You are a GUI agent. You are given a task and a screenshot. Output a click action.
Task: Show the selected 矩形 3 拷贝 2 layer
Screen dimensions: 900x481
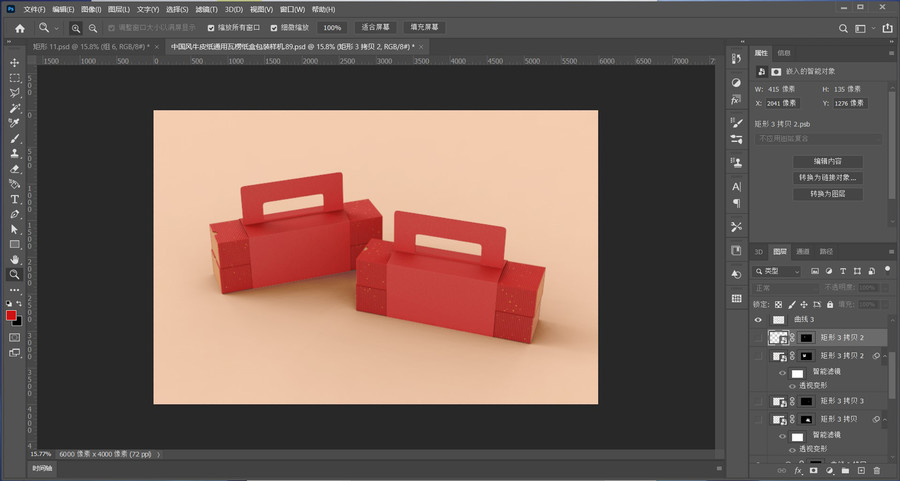pyautogui.click(x=758, y=338)
